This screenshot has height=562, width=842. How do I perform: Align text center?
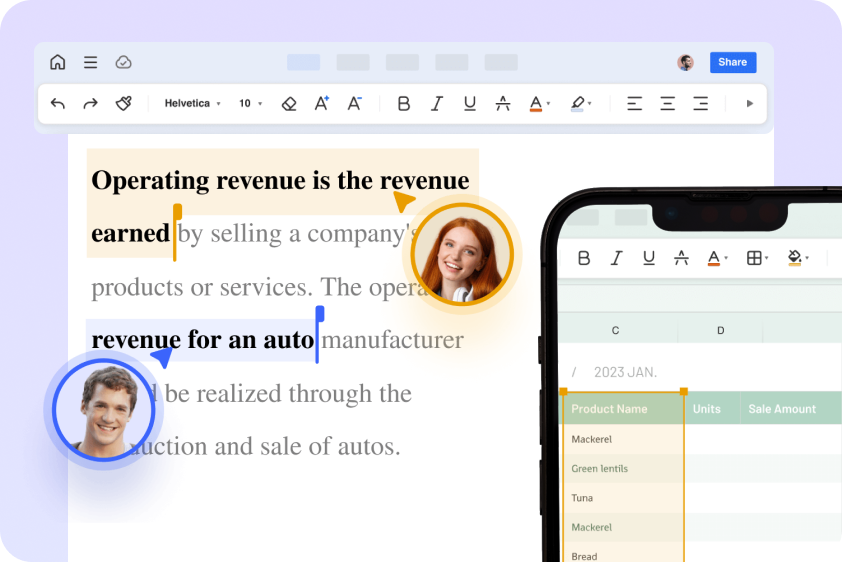(x=667, y=104)
